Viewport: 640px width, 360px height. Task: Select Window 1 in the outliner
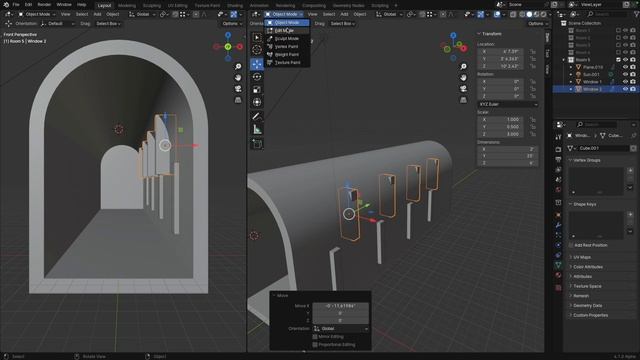(x=592, y=82)
